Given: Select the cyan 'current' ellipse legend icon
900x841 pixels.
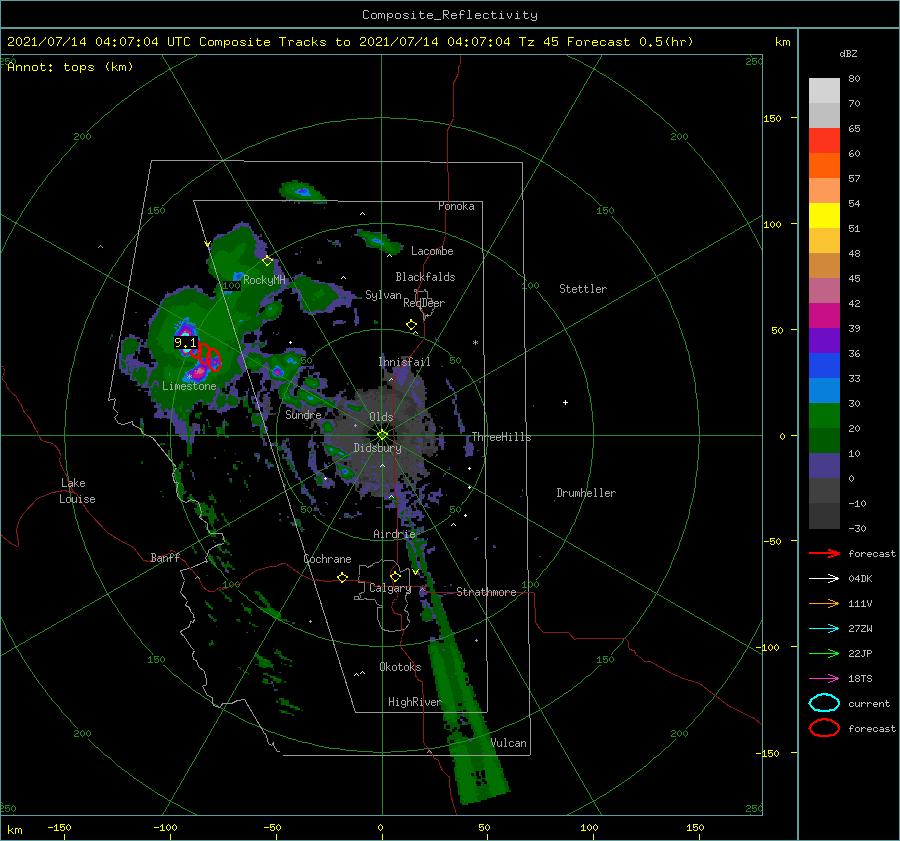Looking at the screenshot, I should click(x=824, y=703).
